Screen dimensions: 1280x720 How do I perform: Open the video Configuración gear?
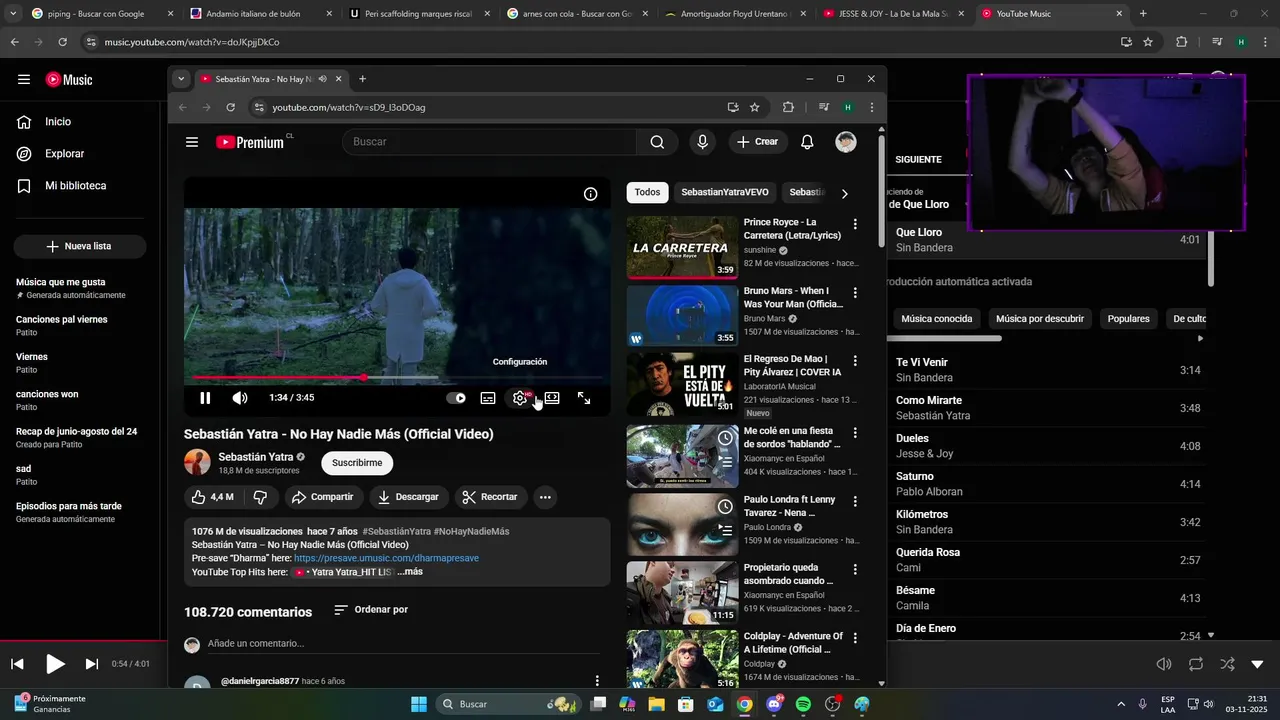tap(520, 398)
